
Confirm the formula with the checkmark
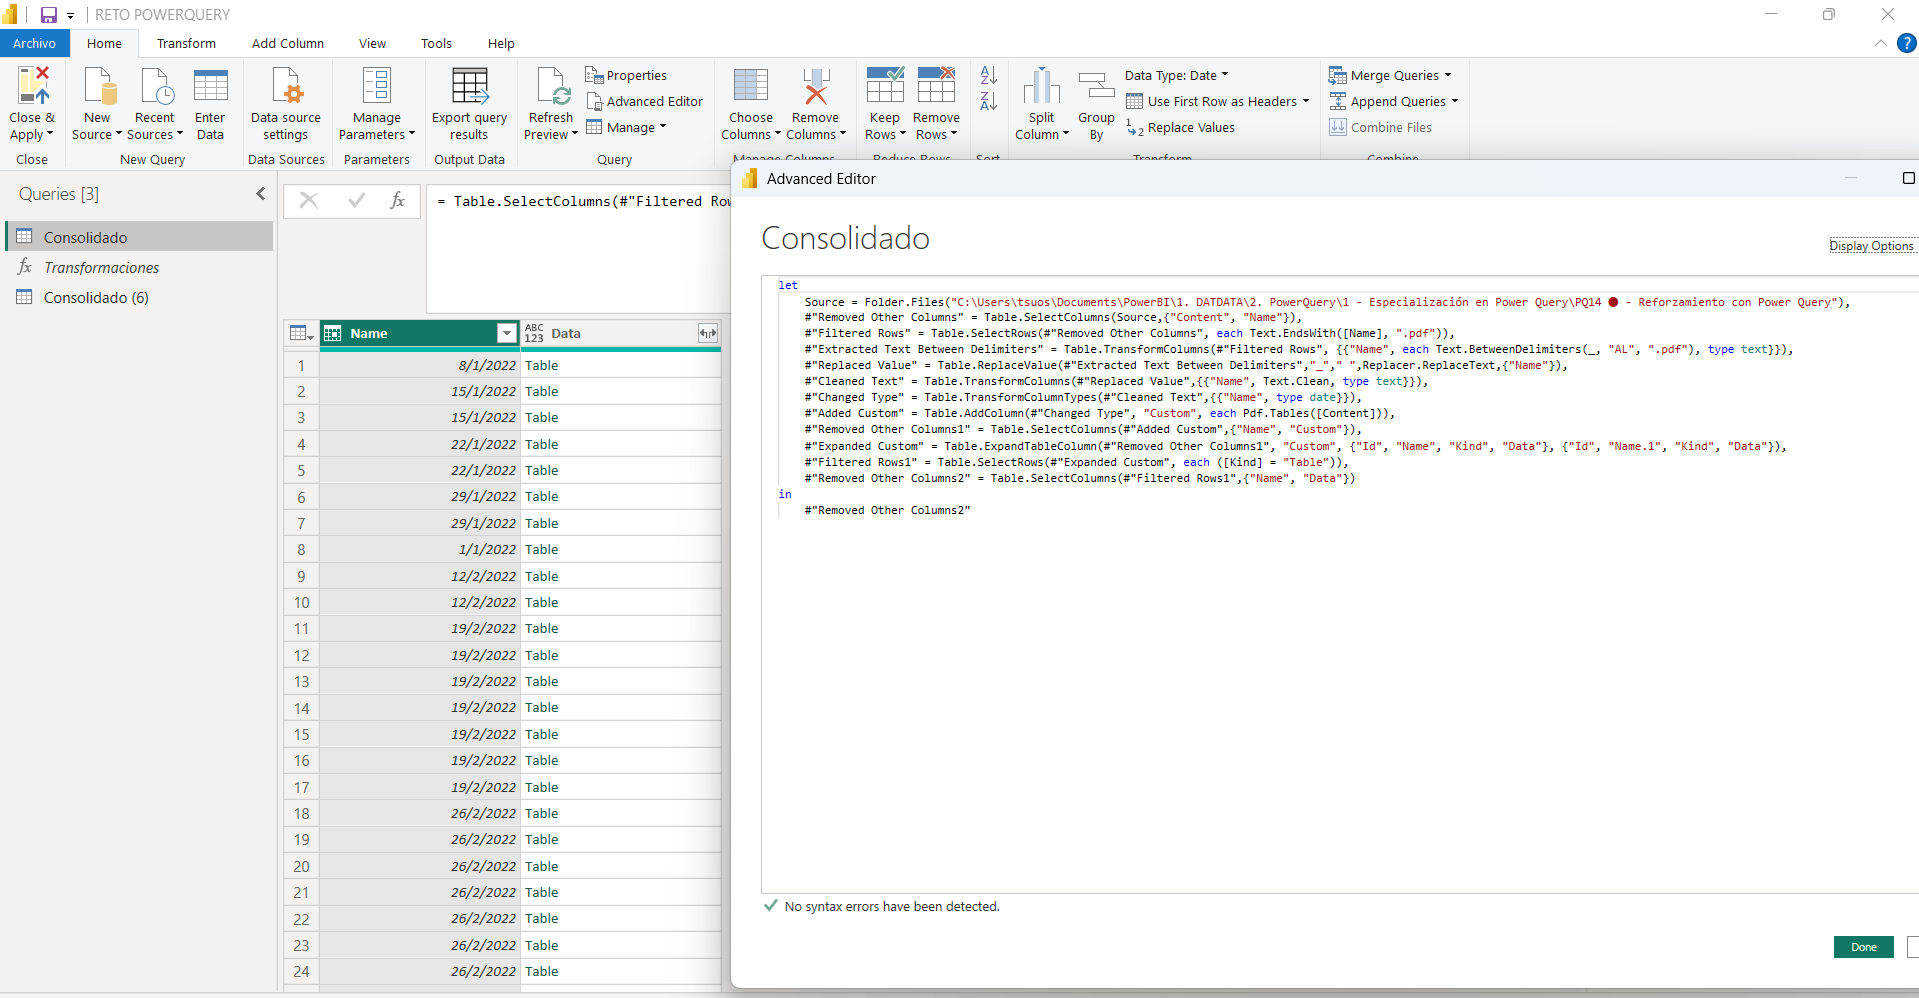point(356,201)
